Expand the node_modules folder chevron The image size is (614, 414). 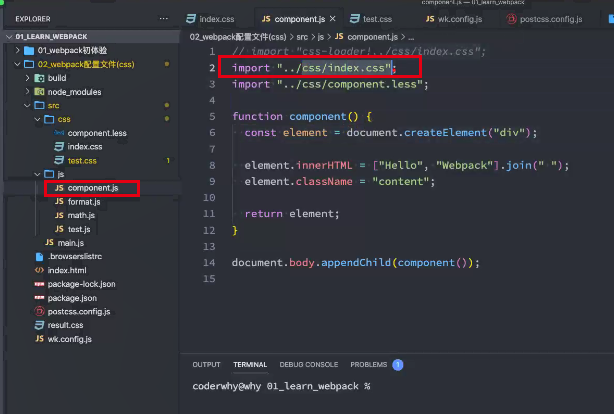click(27, 91)
